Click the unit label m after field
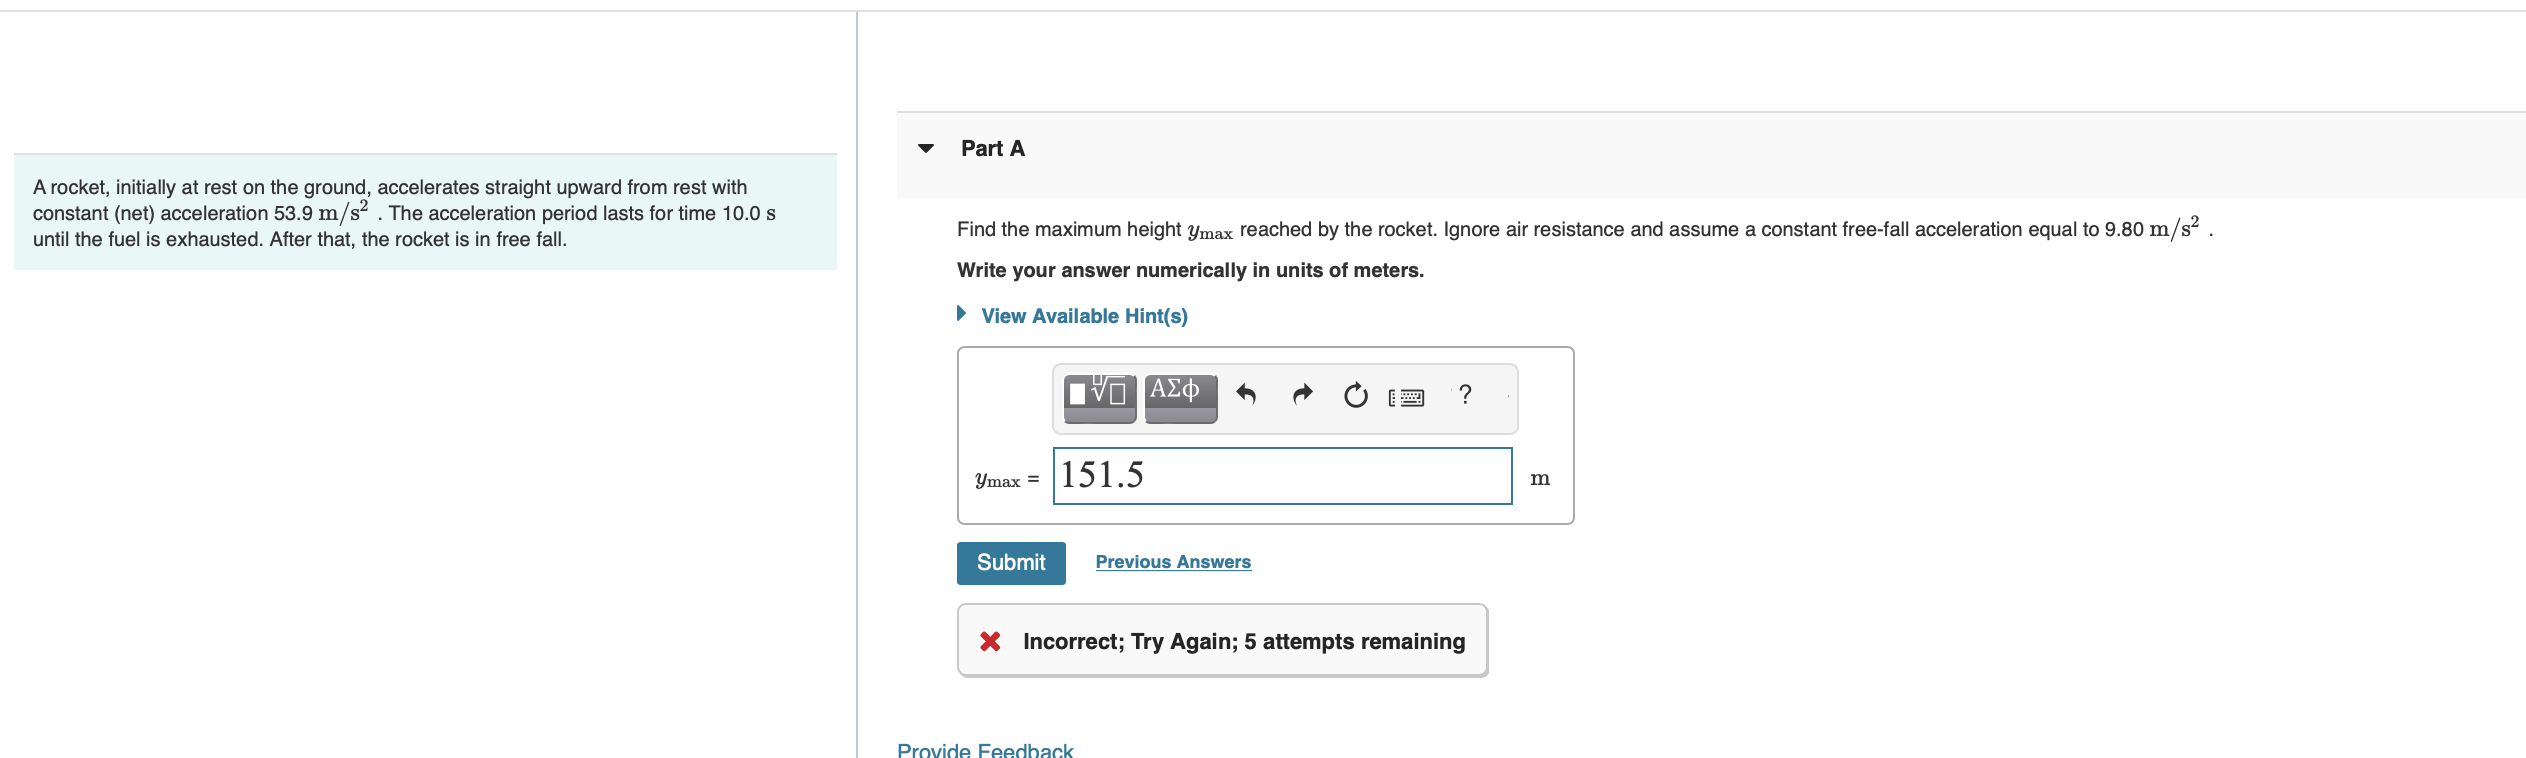This screenshot has width=2526, height=758. [1540, 479]
